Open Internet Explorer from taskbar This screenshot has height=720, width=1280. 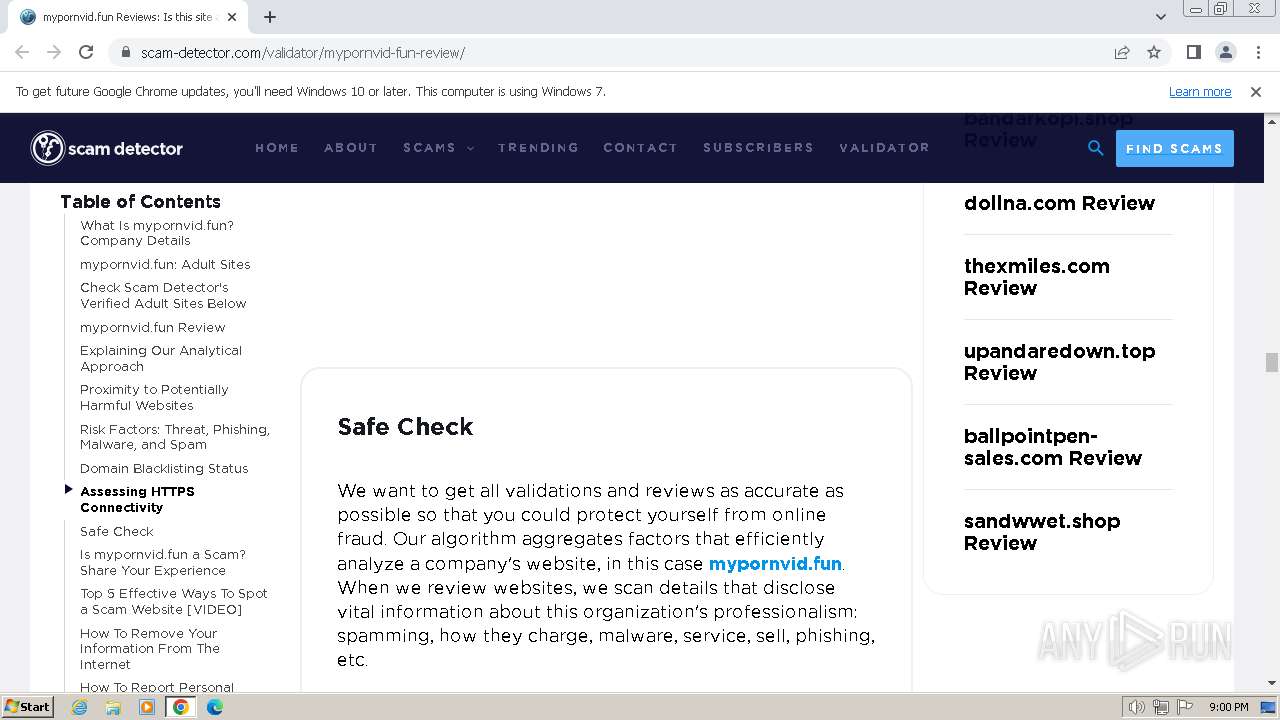coord(79,707)
